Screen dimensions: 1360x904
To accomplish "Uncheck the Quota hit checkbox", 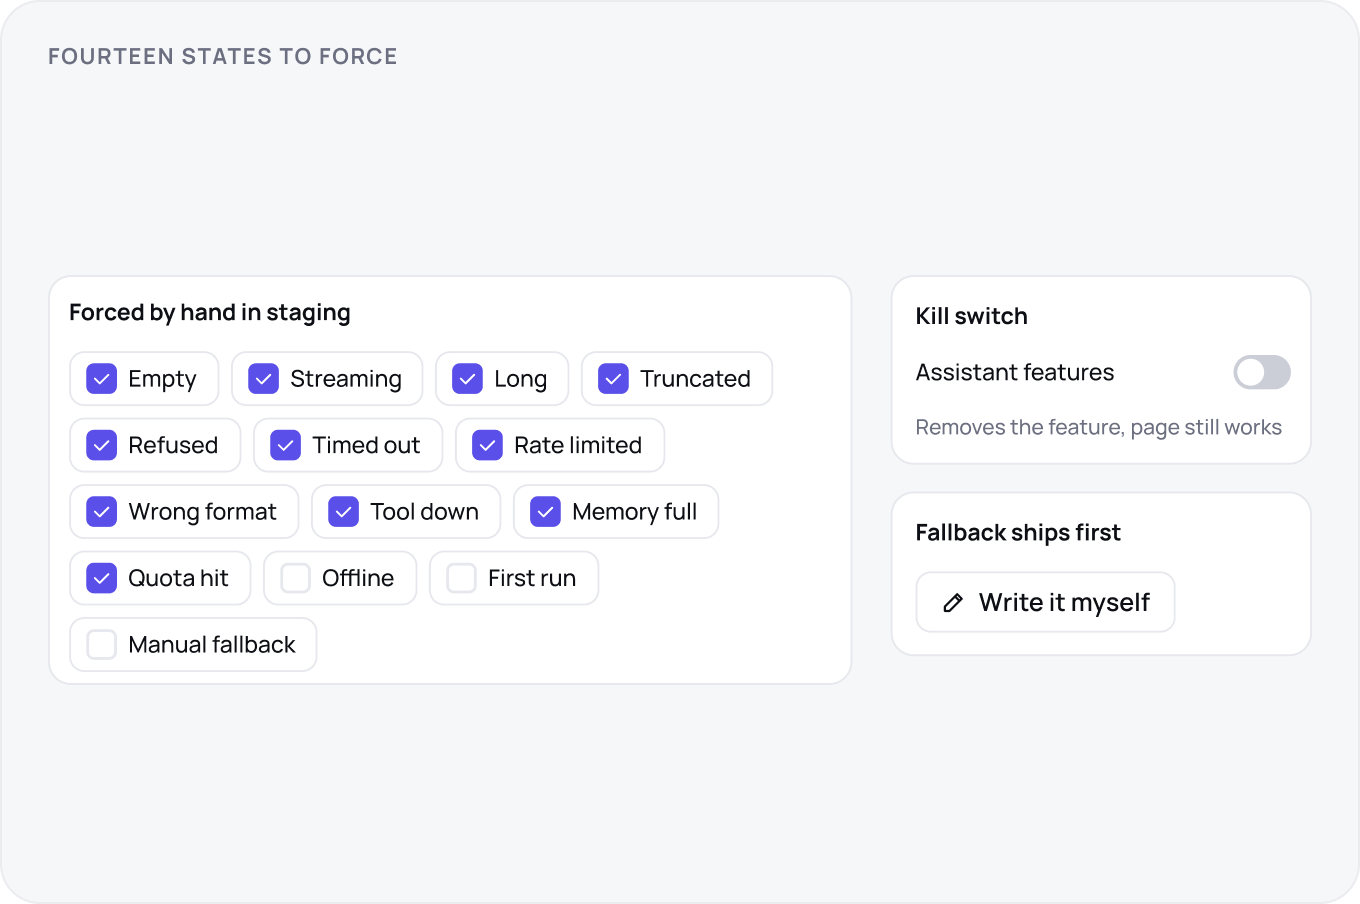I will tap(102, 578).
